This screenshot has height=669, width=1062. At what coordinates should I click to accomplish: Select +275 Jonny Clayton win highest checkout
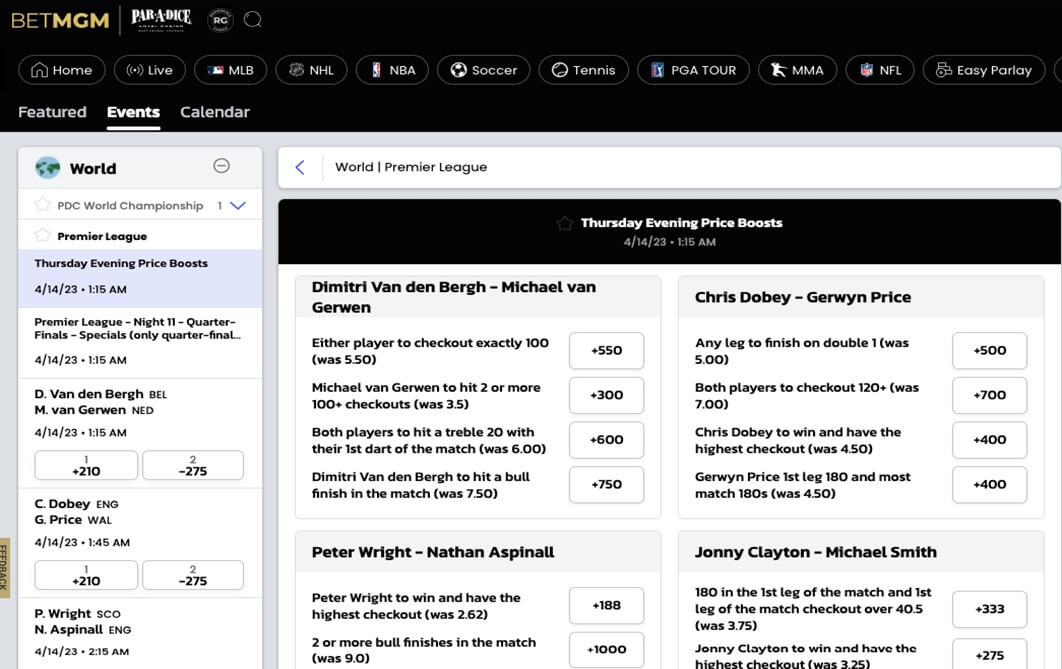click(x=990, y=655)
